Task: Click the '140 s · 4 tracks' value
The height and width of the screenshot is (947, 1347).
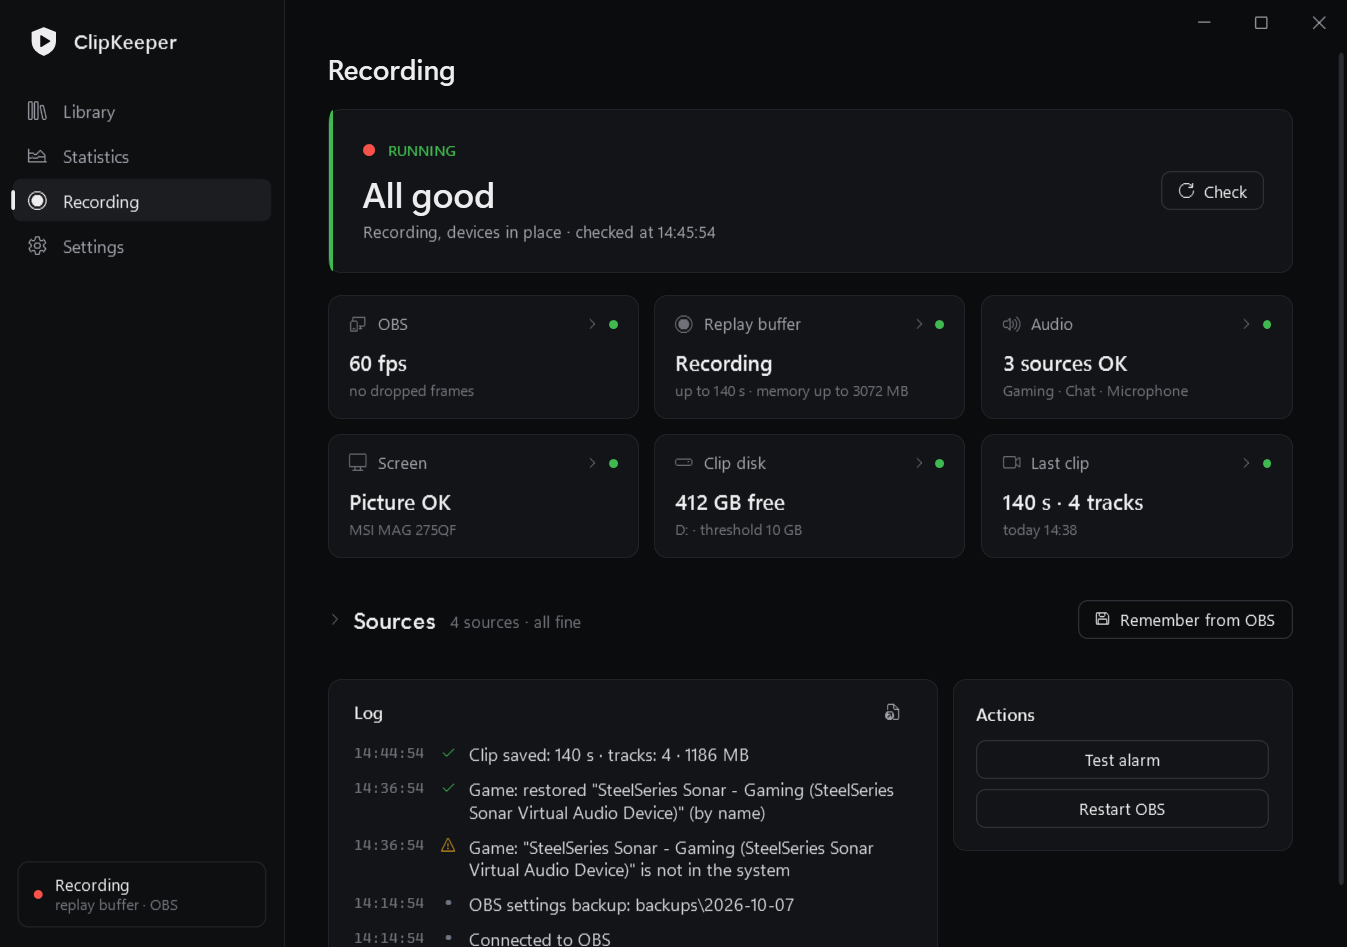Action: [x=1073, y=502]
